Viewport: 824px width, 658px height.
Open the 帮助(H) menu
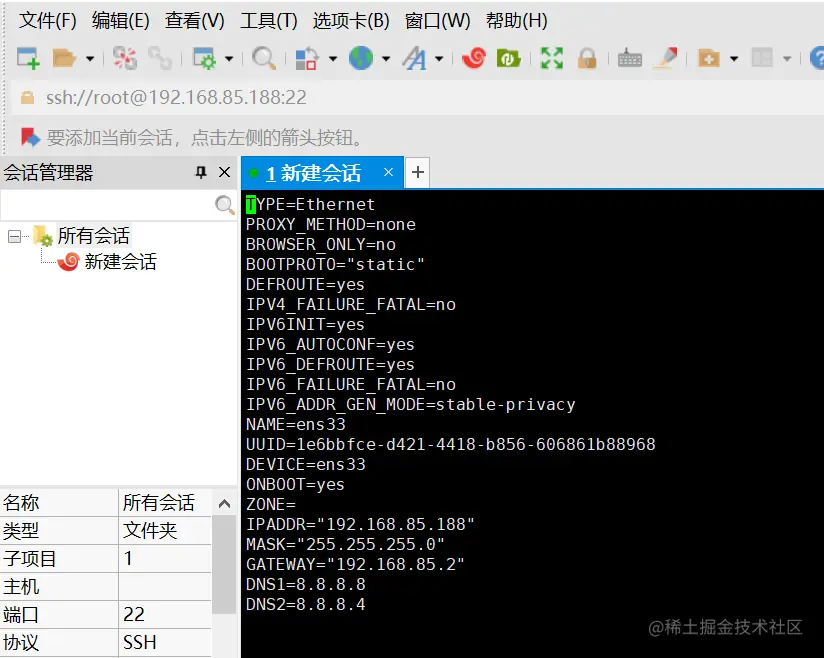[x=517, y=20]
